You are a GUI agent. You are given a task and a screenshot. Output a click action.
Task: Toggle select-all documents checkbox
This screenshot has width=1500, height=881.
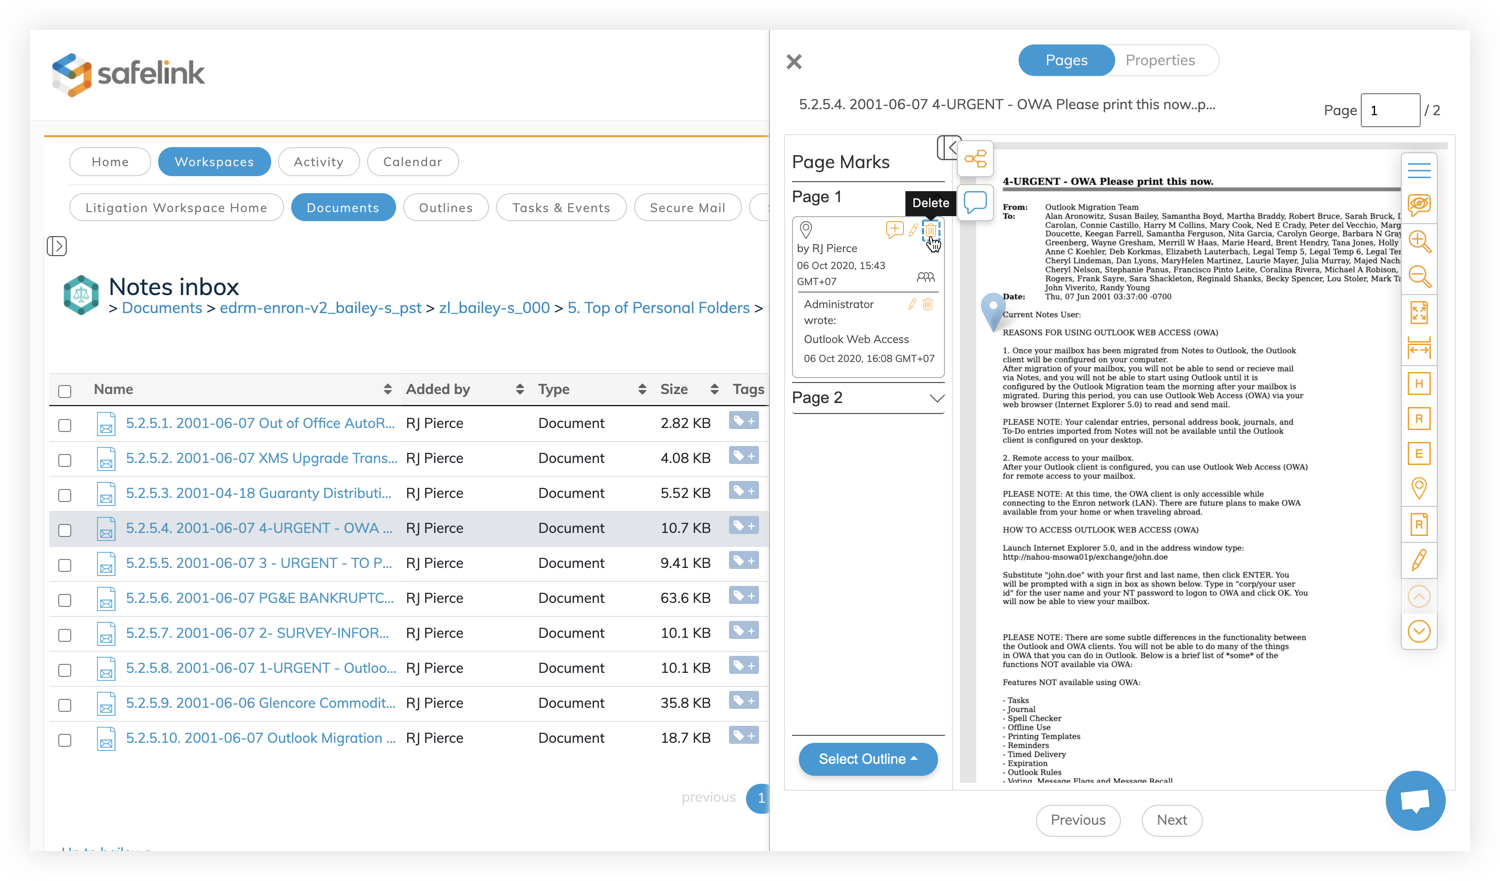tap(65, 391)
